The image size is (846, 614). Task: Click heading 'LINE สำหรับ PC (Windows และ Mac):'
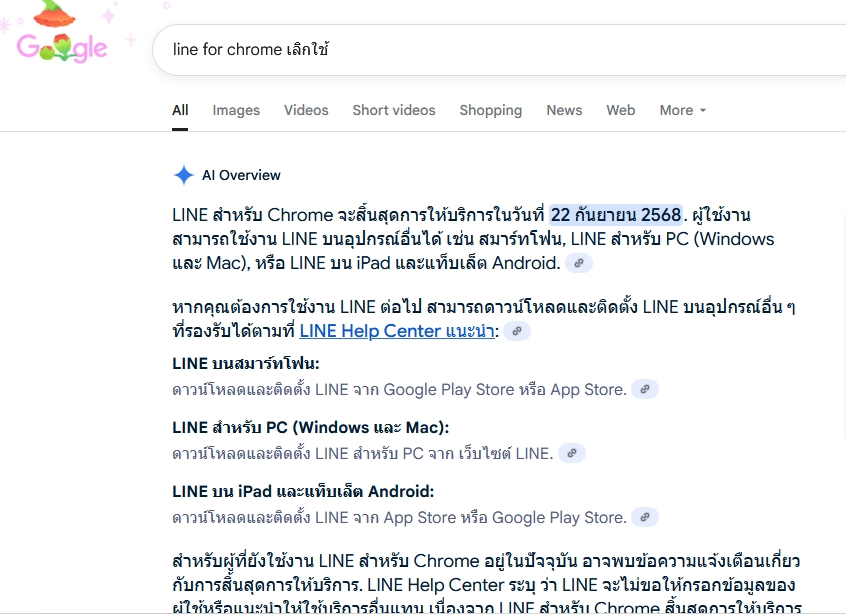pyautogui.click(x=310, y=427)
